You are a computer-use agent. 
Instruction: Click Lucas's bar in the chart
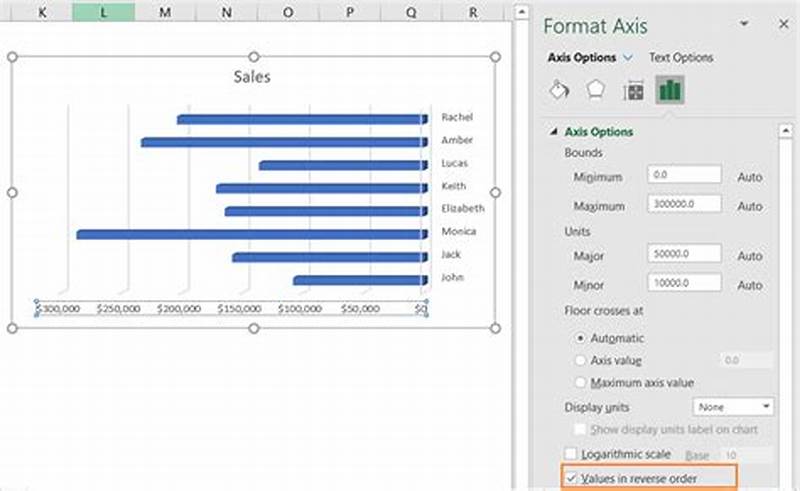point(343,165)
